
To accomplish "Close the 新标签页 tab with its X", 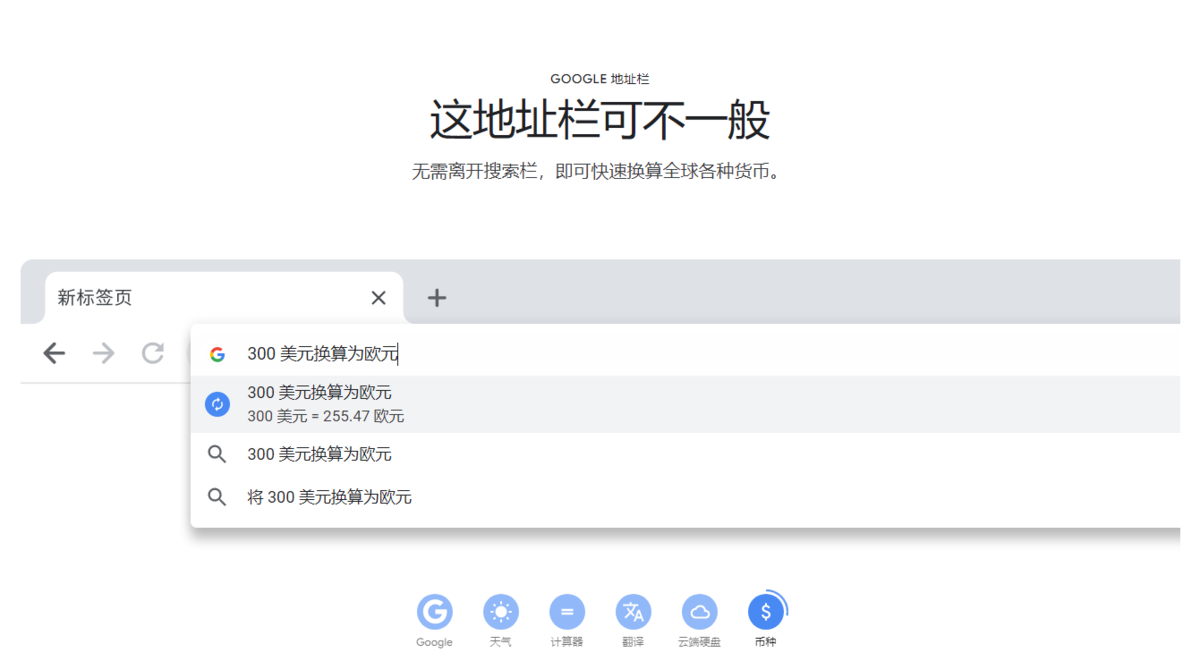I will (x=378, y=298).
